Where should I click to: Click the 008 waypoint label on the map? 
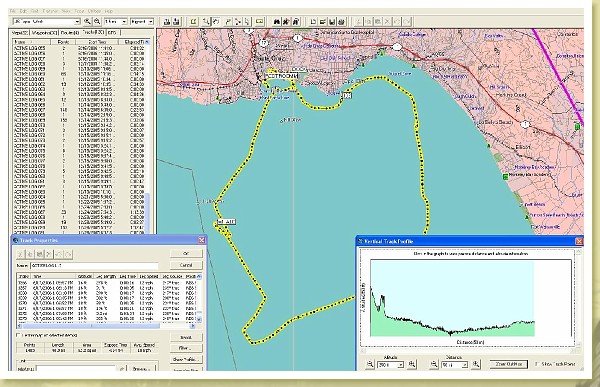pos(347,95)
